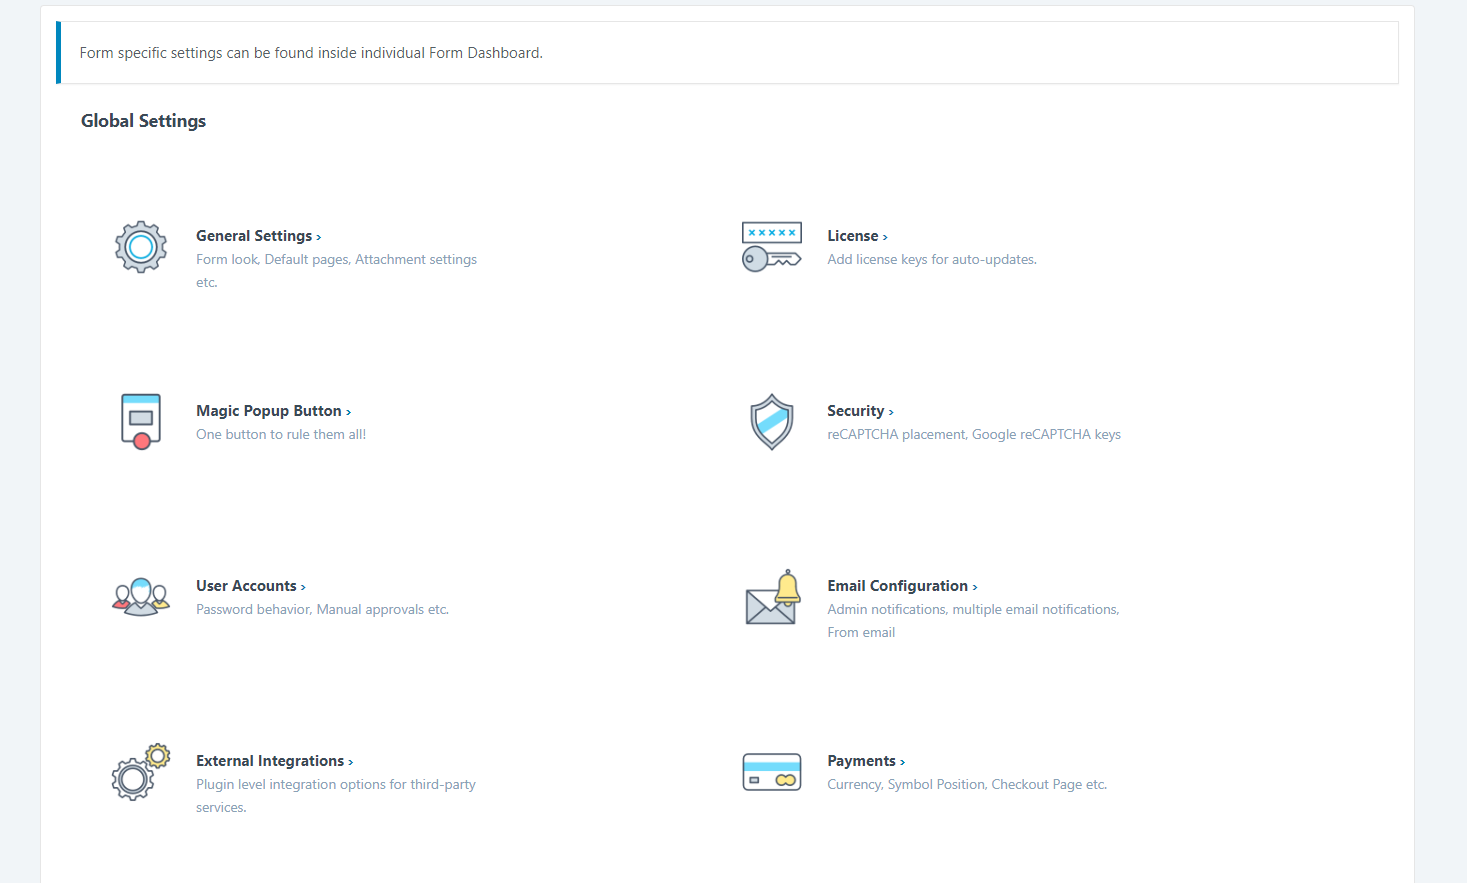Viewport: 1467px width, 883px height.
Task: Click the Email Configuration envelope bell icon
Action: (773, 598)
